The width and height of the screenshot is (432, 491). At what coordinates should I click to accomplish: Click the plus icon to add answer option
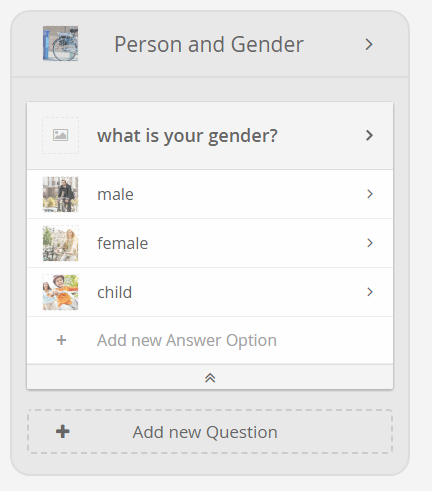click(x=61, y=340)
